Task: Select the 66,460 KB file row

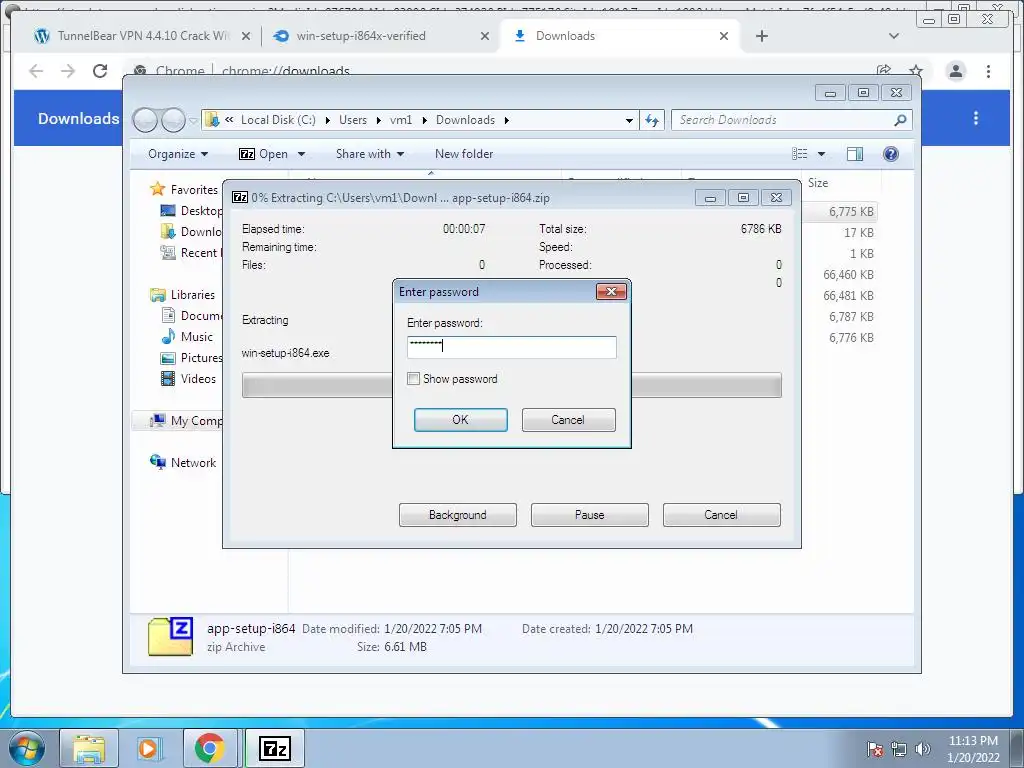Action: [848, 275]
